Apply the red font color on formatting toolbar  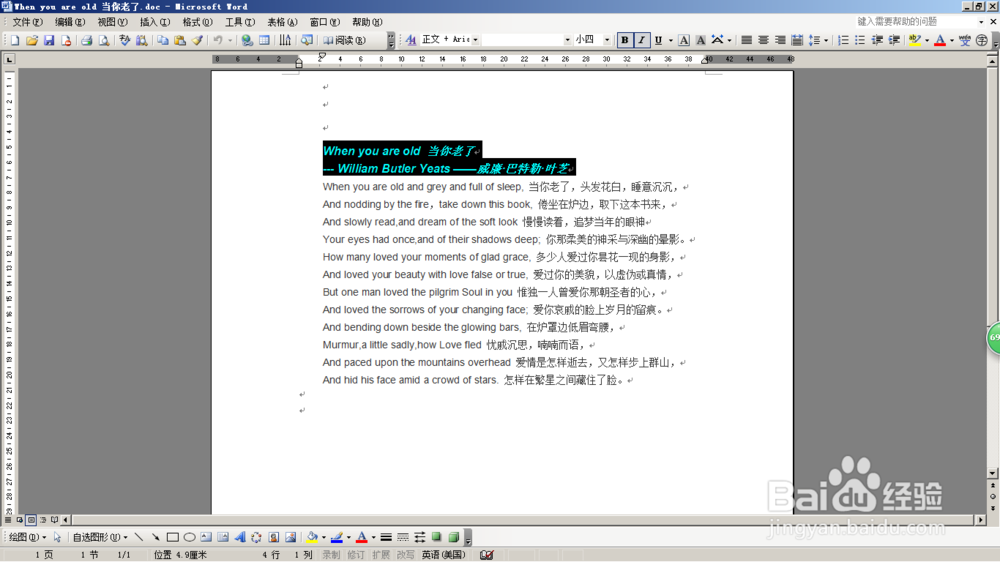(940, 40)
